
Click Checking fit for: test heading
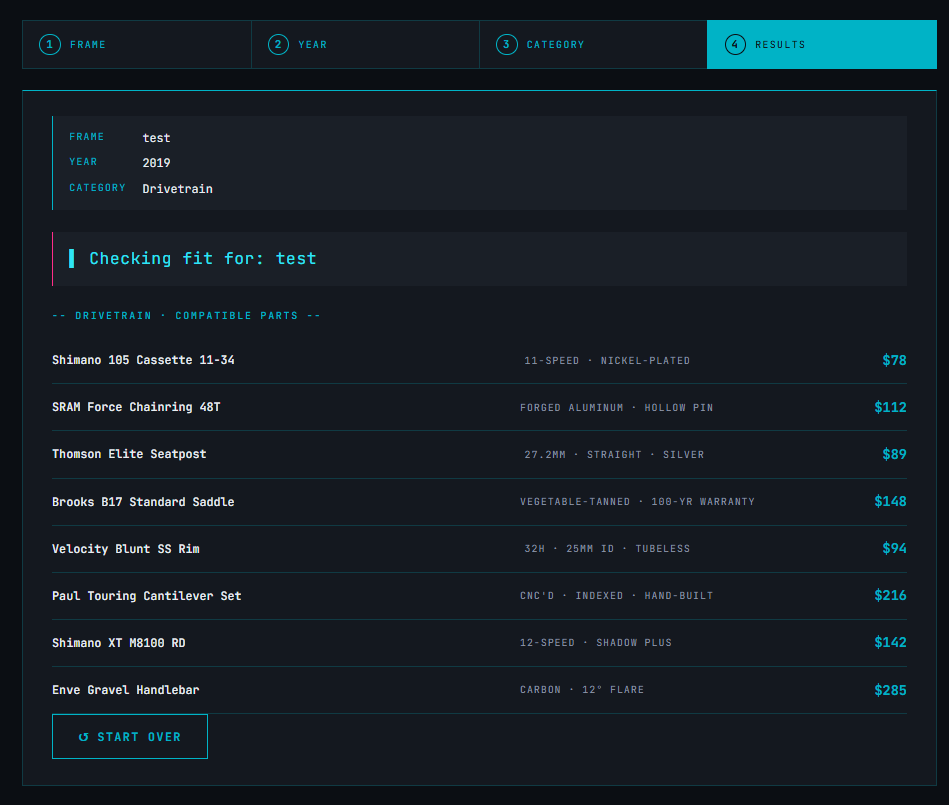(203, 259)
